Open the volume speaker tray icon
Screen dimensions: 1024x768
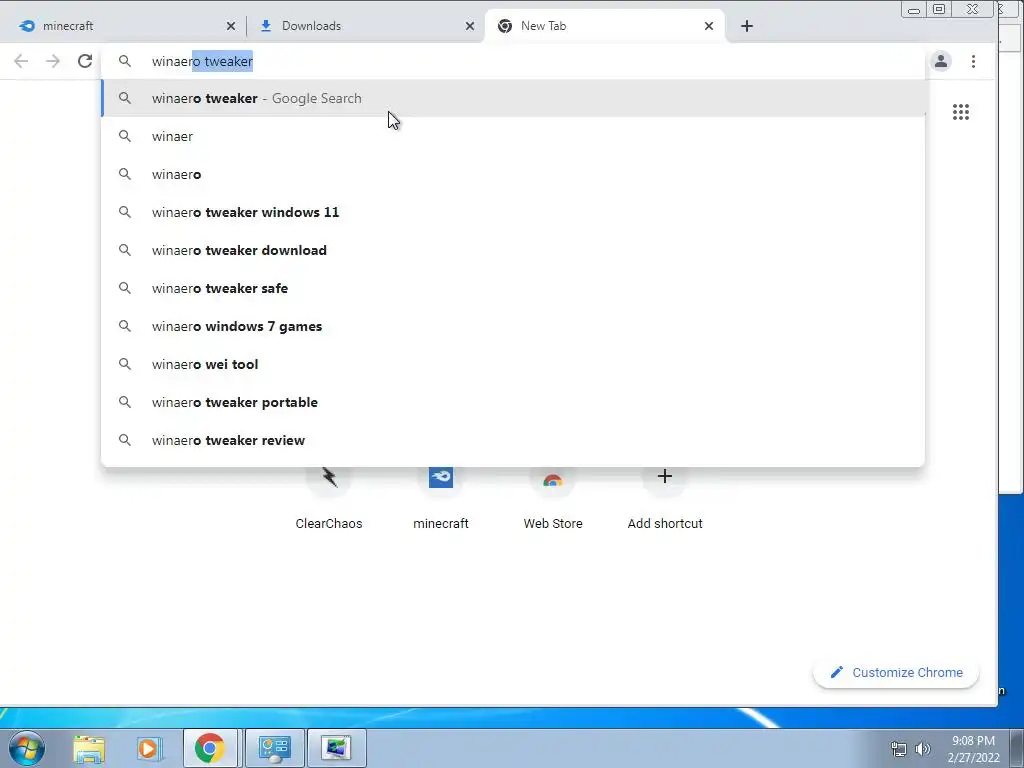pos(923,749)
